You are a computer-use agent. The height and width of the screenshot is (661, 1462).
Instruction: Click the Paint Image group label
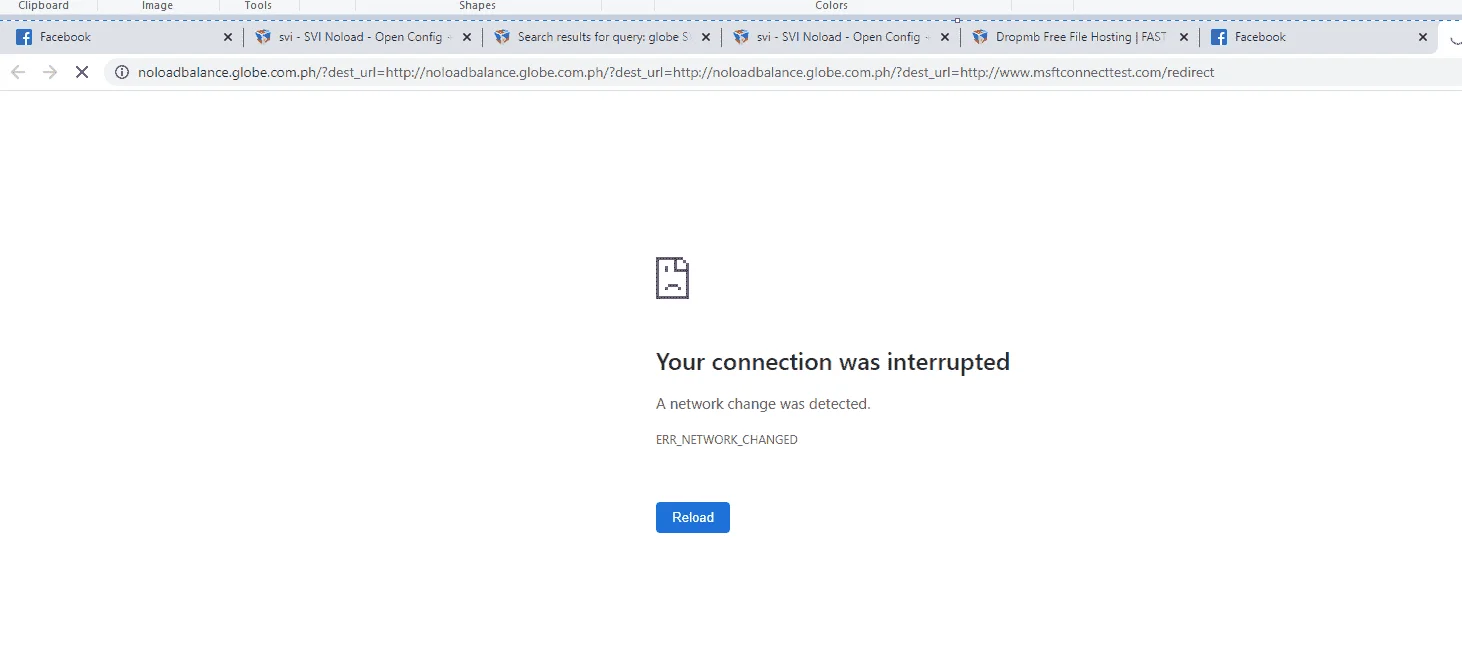pos(158,6)
